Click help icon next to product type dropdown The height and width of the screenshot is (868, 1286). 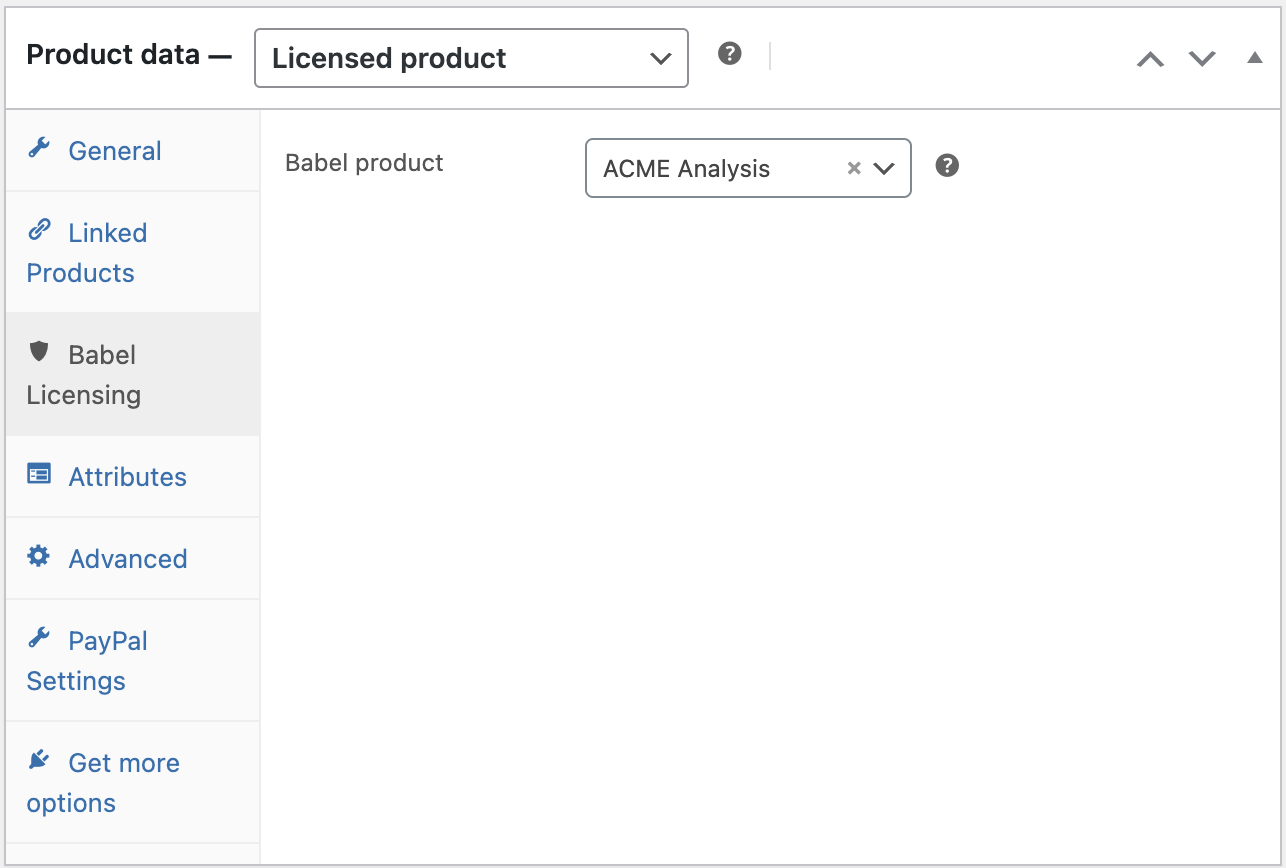[x=730, y=54]
